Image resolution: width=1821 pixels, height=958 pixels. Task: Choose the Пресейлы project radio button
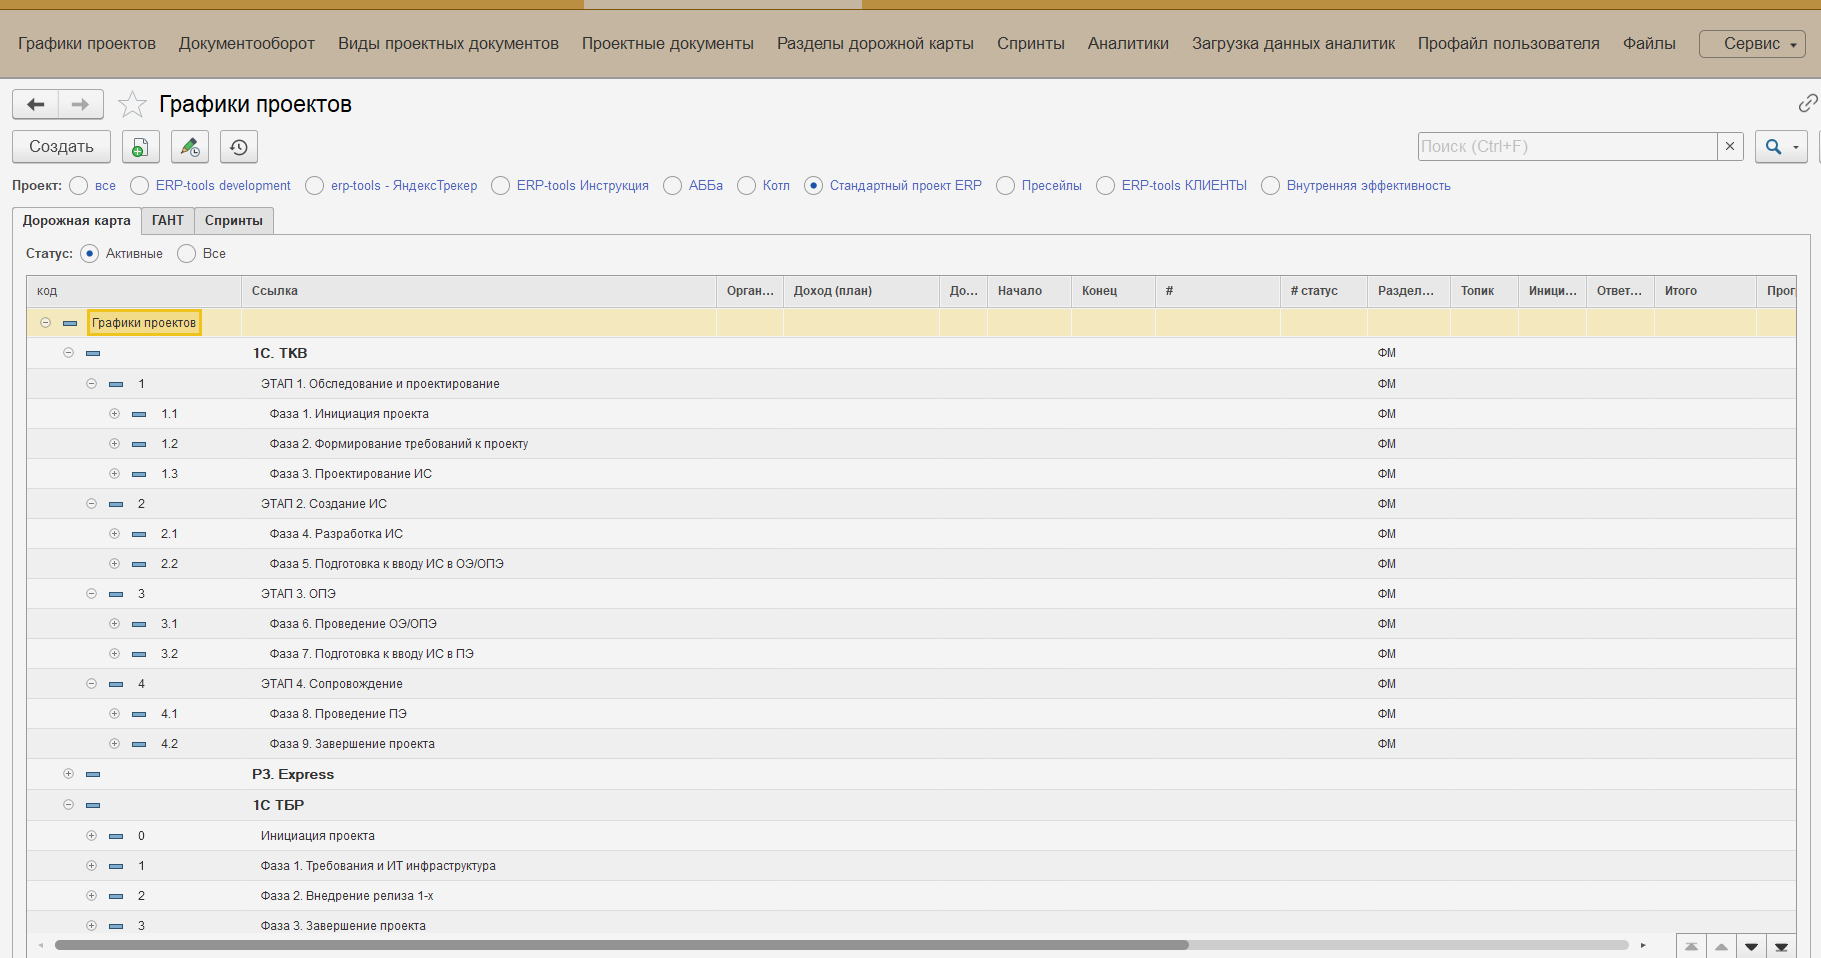tap(1006, 186)
